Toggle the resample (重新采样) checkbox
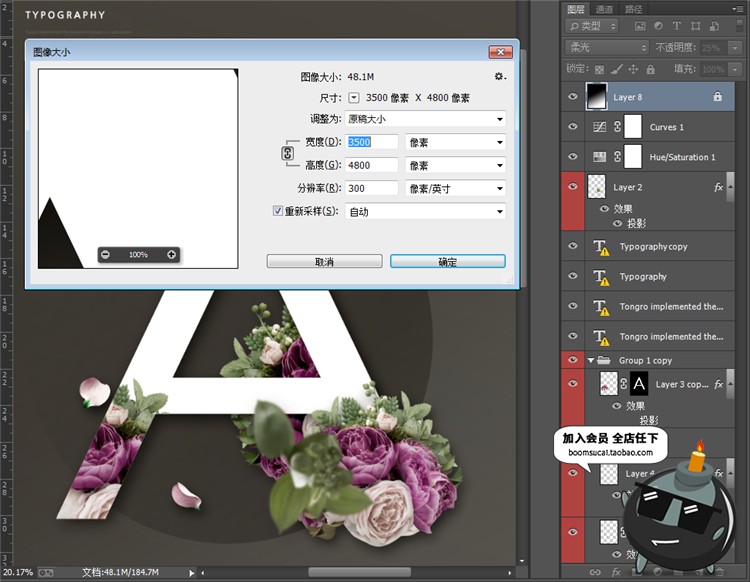Image resolution: width=750 pixels, height=582 pixels. (278, 211)
